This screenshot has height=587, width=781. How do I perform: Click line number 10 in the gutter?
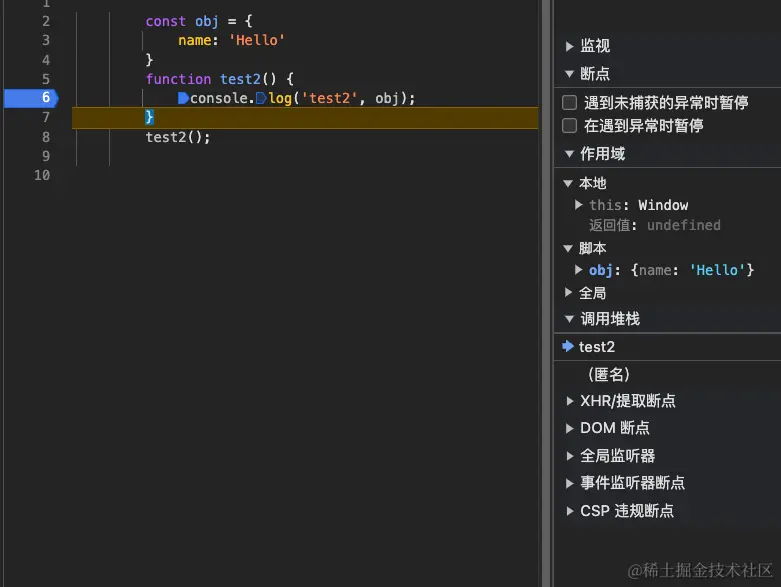(42, 175)
